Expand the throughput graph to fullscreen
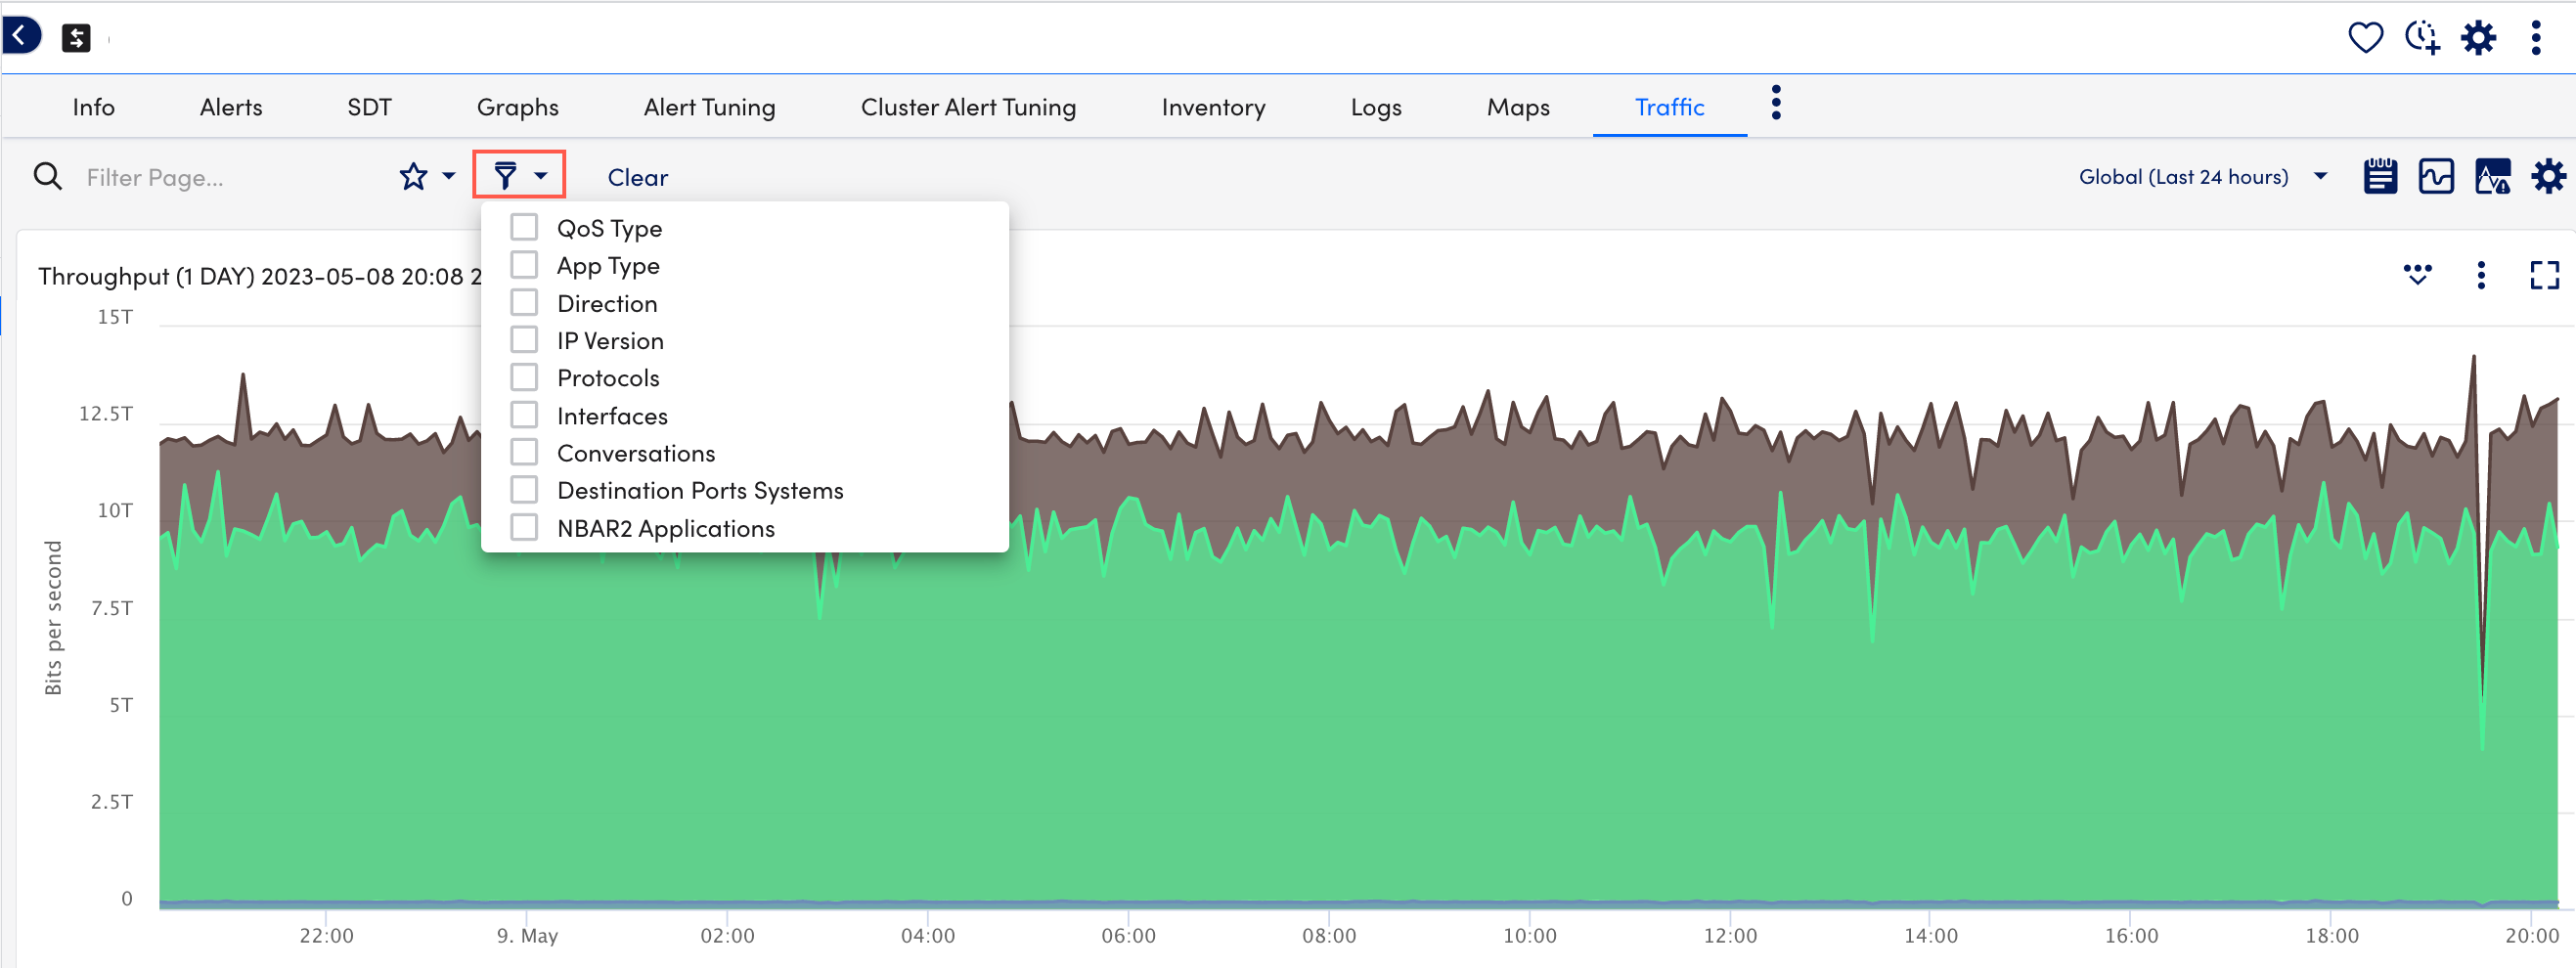The width and height of the screenshot is (2576, 968). pyautogui.click(x=2543, y=275)
